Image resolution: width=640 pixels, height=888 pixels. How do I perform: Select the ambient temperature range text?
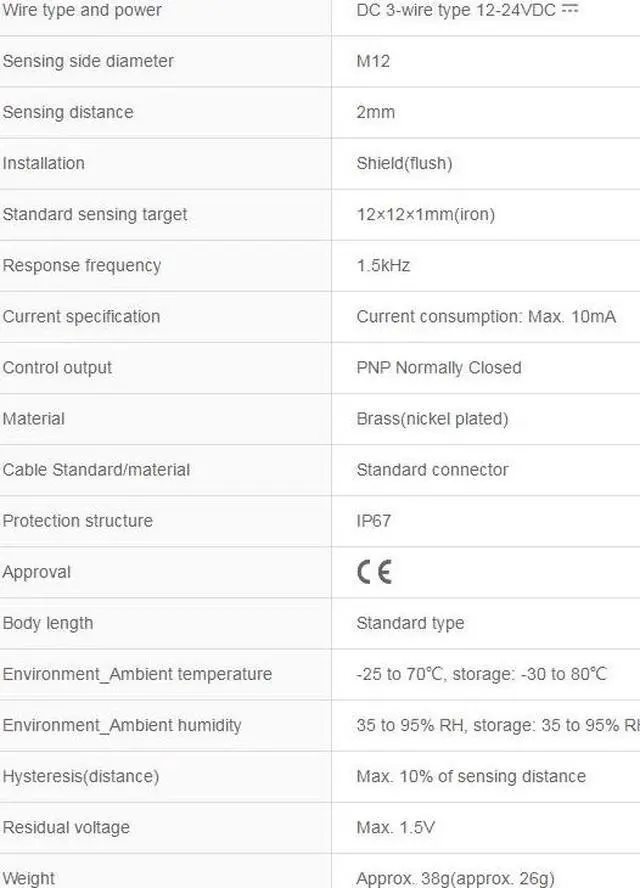pos(481,674)
